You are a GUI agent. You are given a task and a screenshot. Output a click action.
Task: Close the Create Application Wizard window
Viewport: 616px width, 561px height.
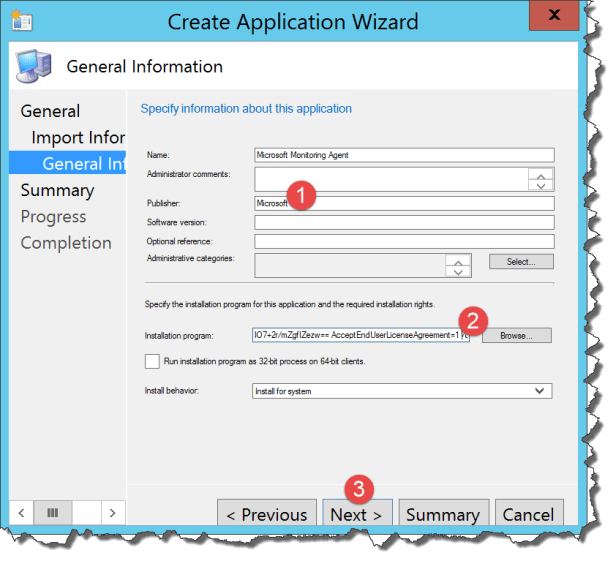tap(554, 15)
